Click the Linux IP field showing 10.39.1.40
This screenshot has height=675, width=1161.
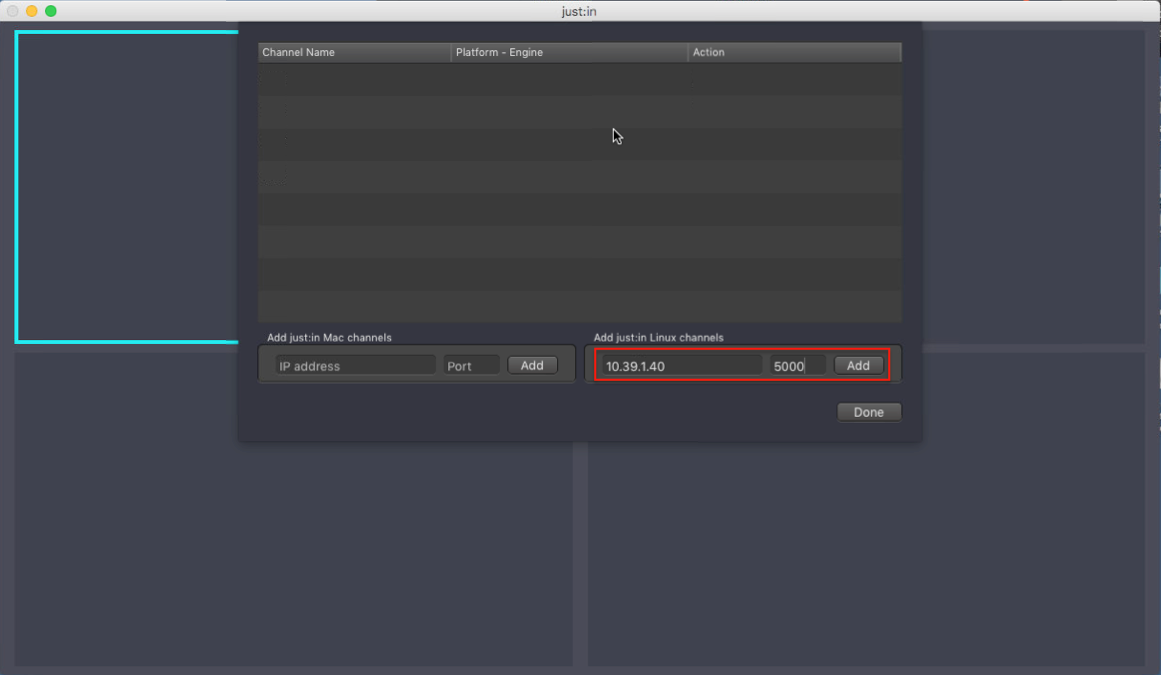tap(681, 366)
